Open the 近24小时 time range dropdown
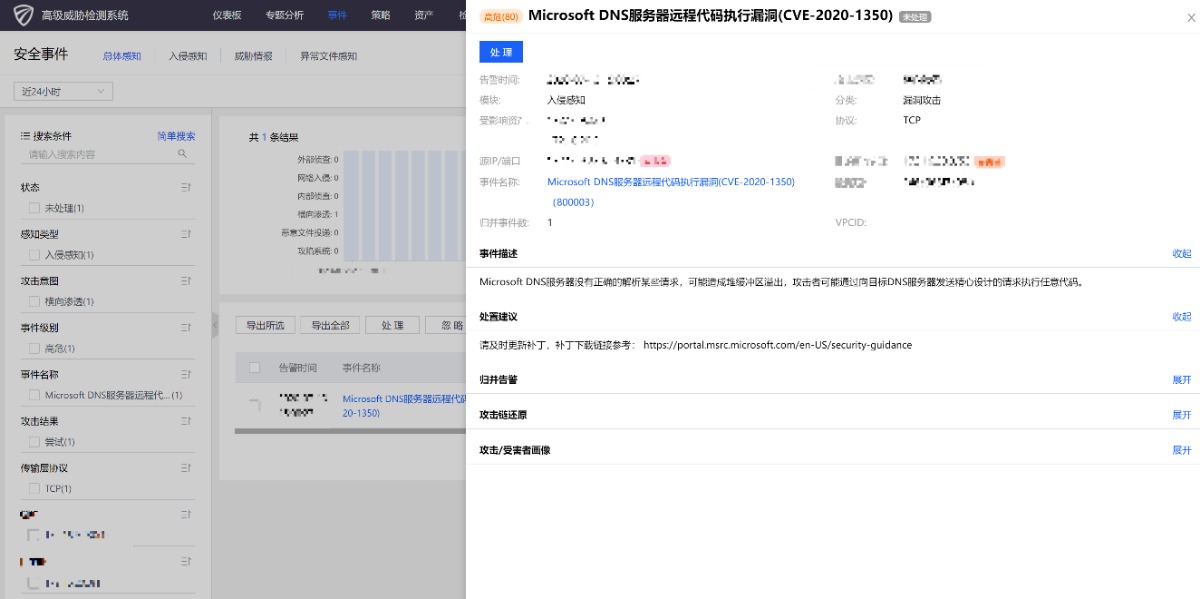 [x=63, y=92]
